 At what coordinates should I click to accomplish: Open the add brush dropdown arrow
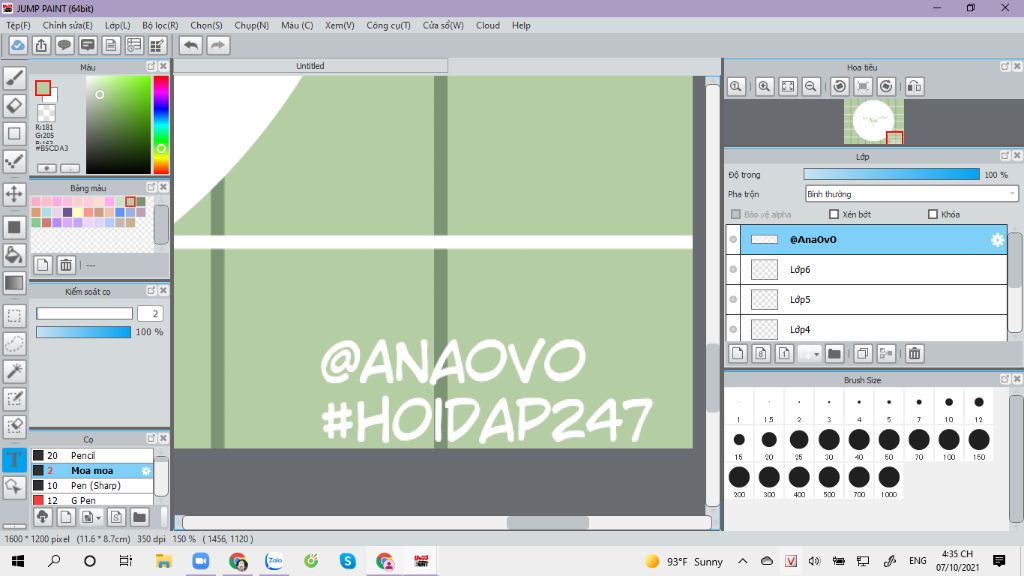click(x=98, y=517)
